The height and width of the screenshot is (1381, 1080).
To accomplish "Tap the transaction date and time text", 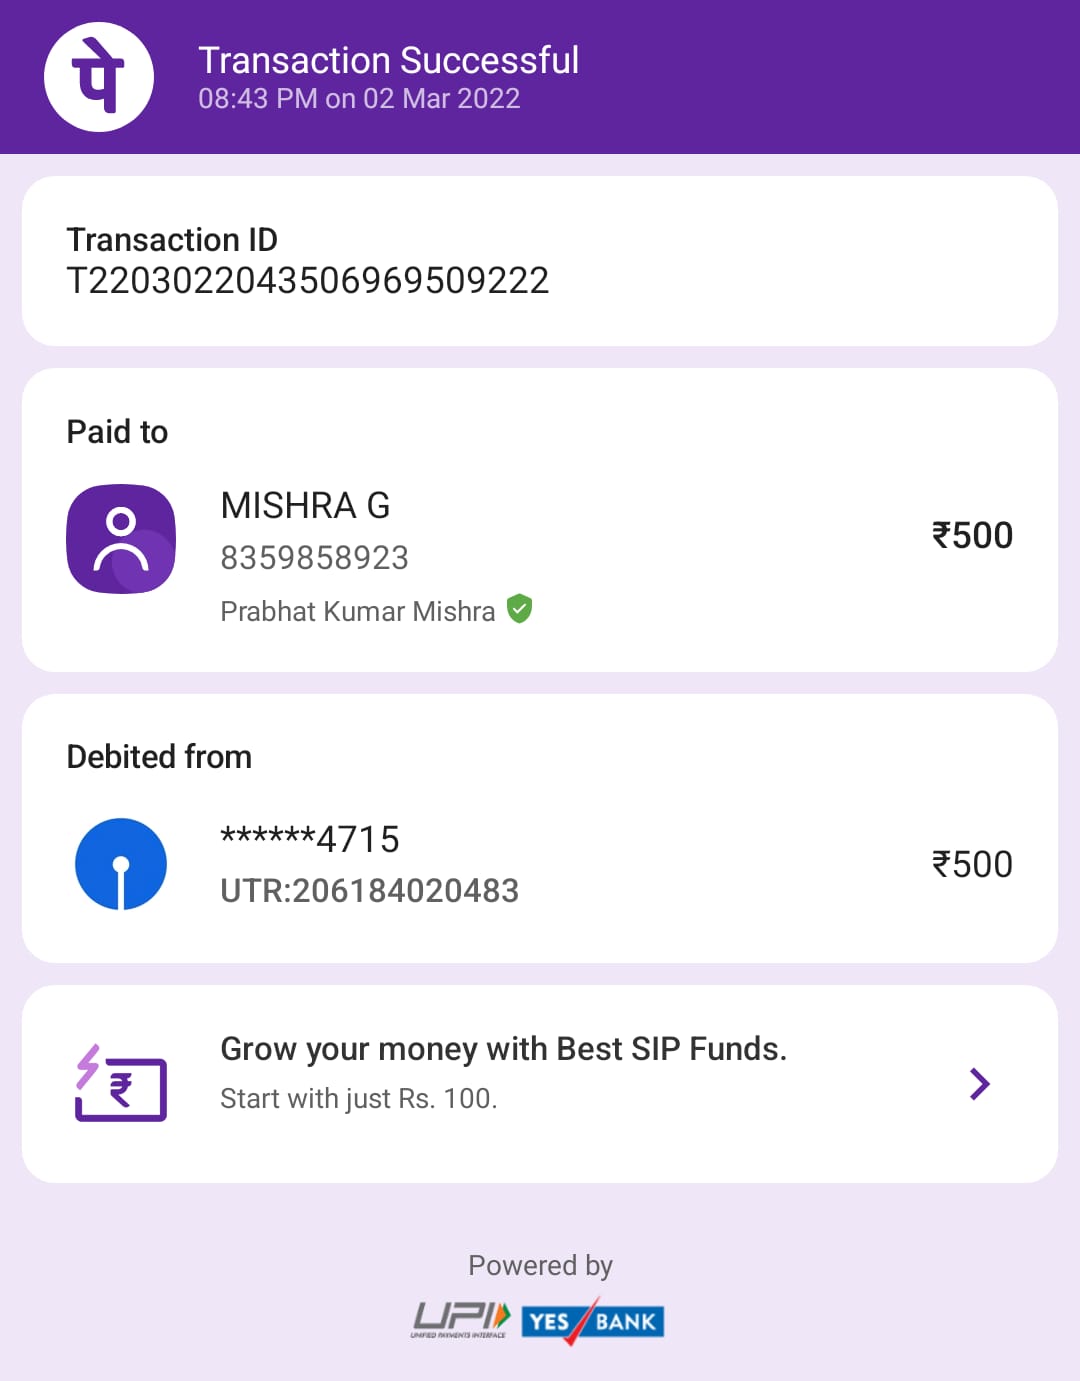I will 359,99.
